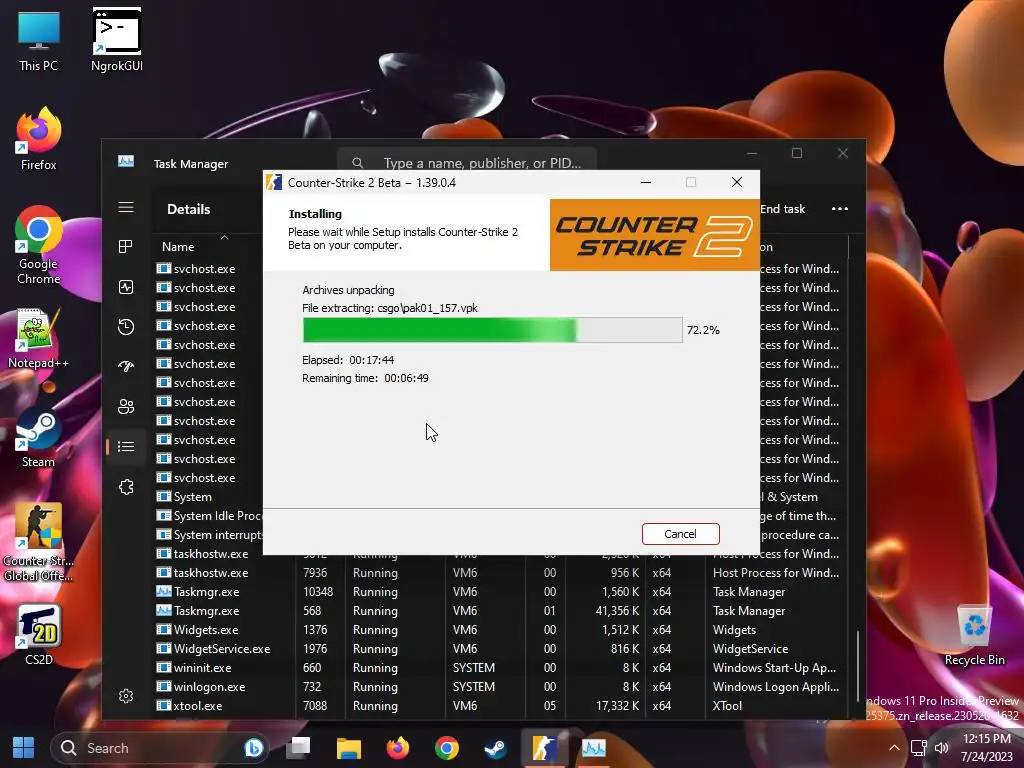Open App history page in Task Manager

126,327
